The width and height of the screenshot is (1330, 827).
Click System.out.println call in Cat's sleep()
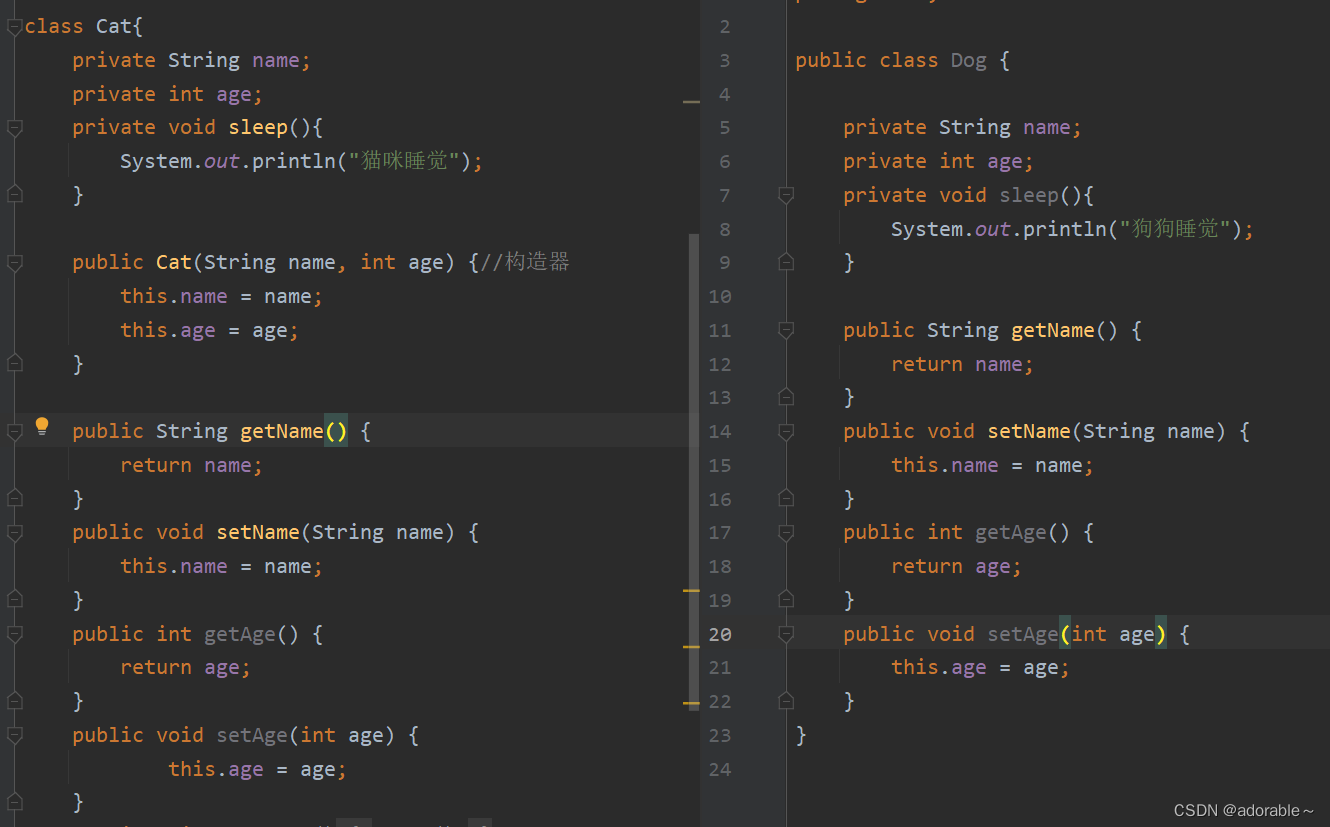(x=301, y=161)
